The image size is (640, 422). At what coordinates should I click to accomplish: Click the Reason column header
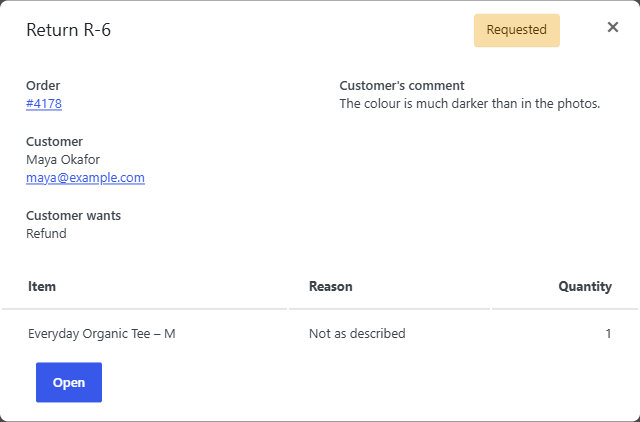[x=331, y=287]
